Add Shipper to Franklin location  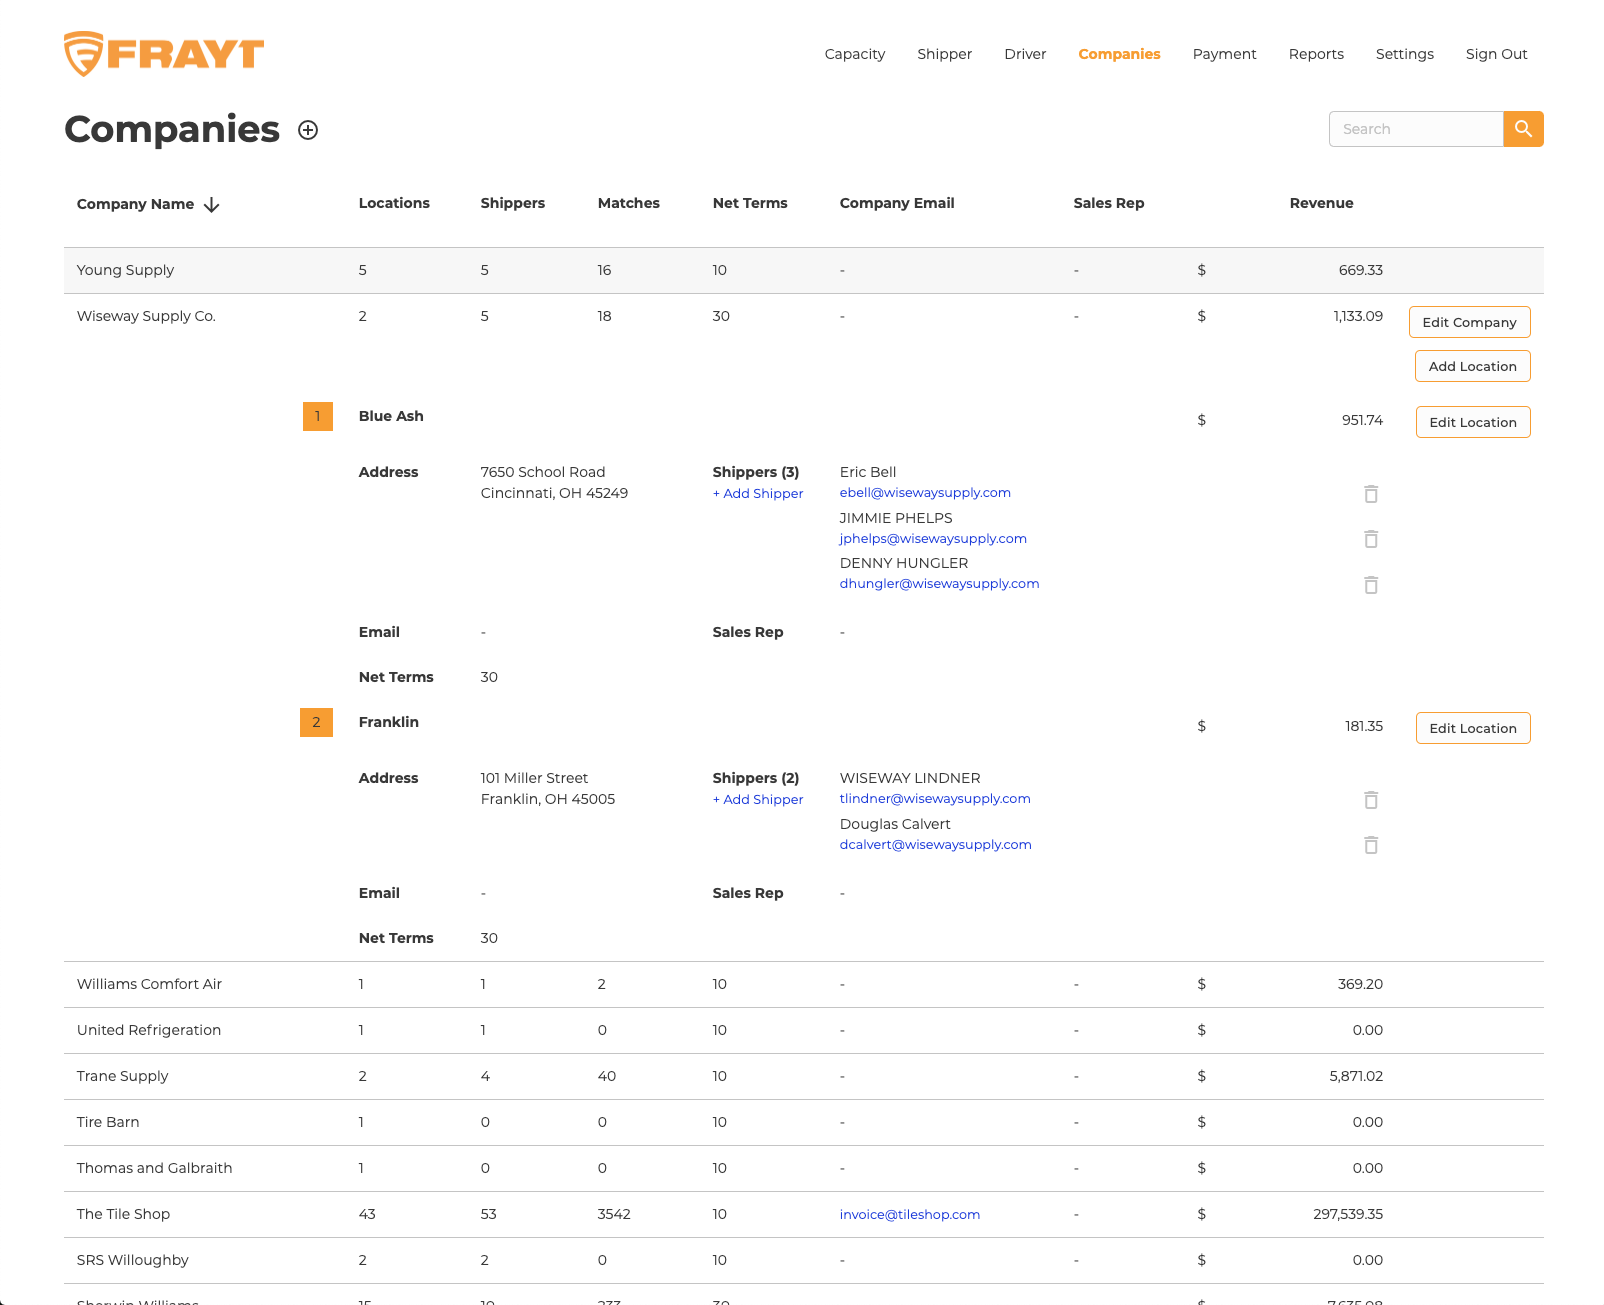click(x=758, y=799)
